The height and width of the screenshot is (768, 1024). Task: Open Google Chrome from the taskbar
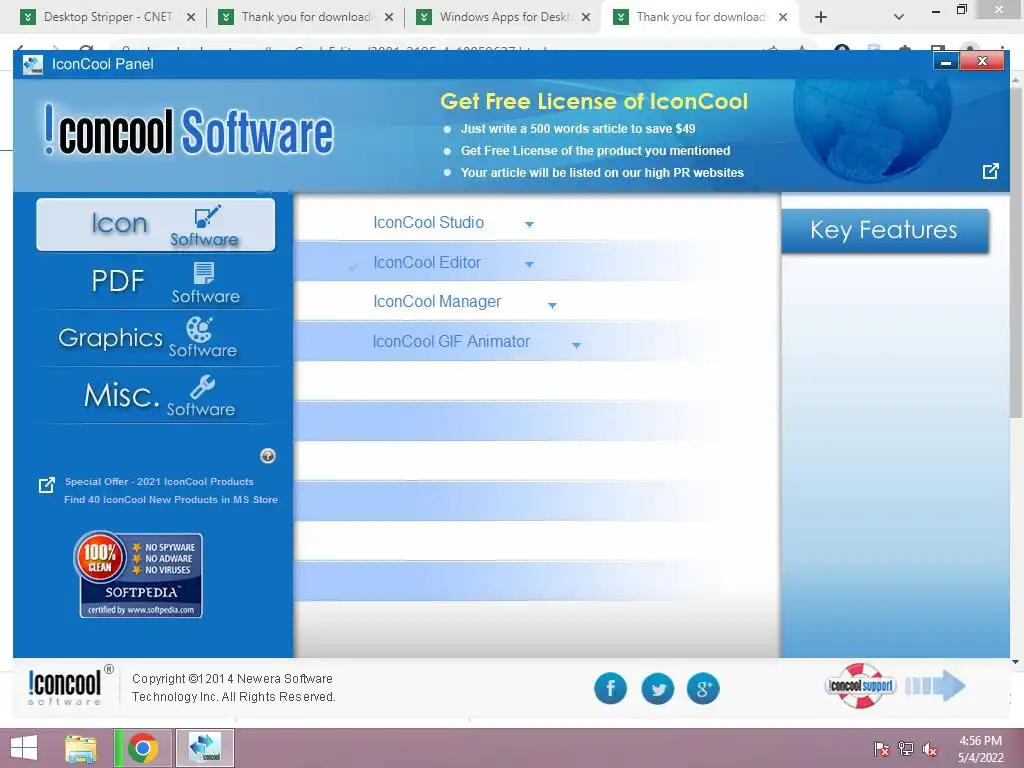143,748
